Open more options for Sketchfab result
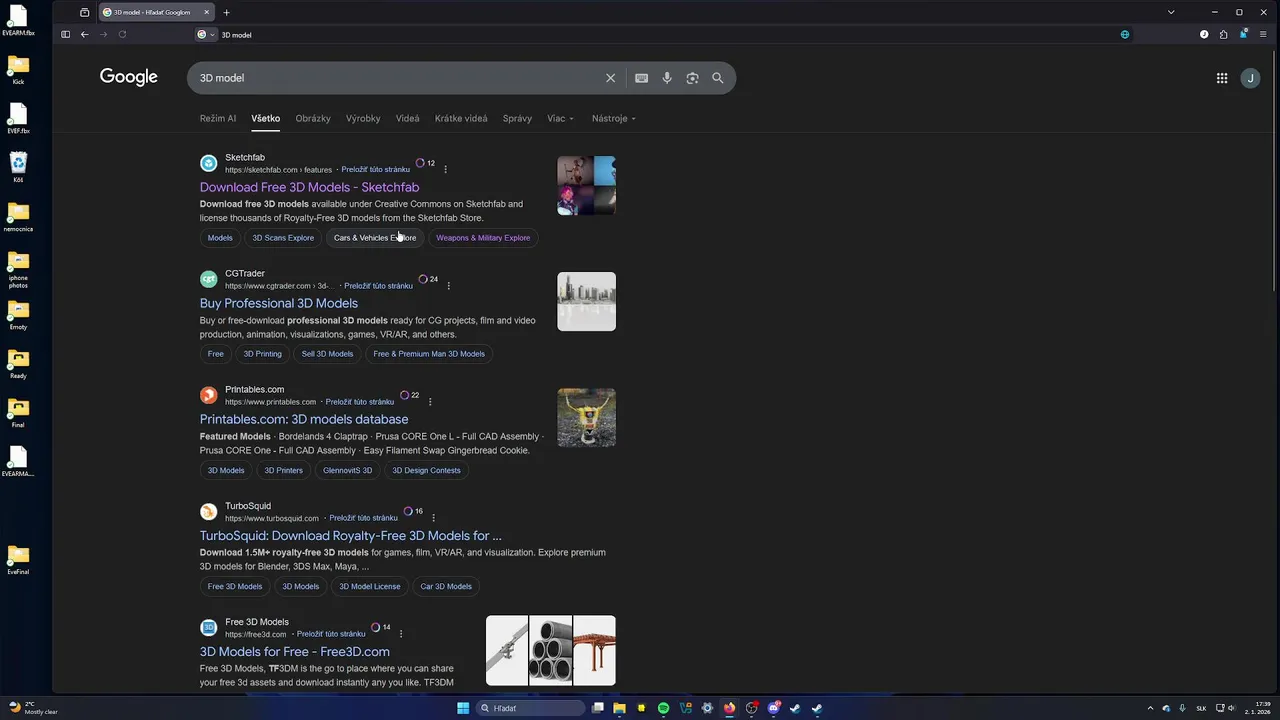The image size is (1280, 720). tap(445, 169)
